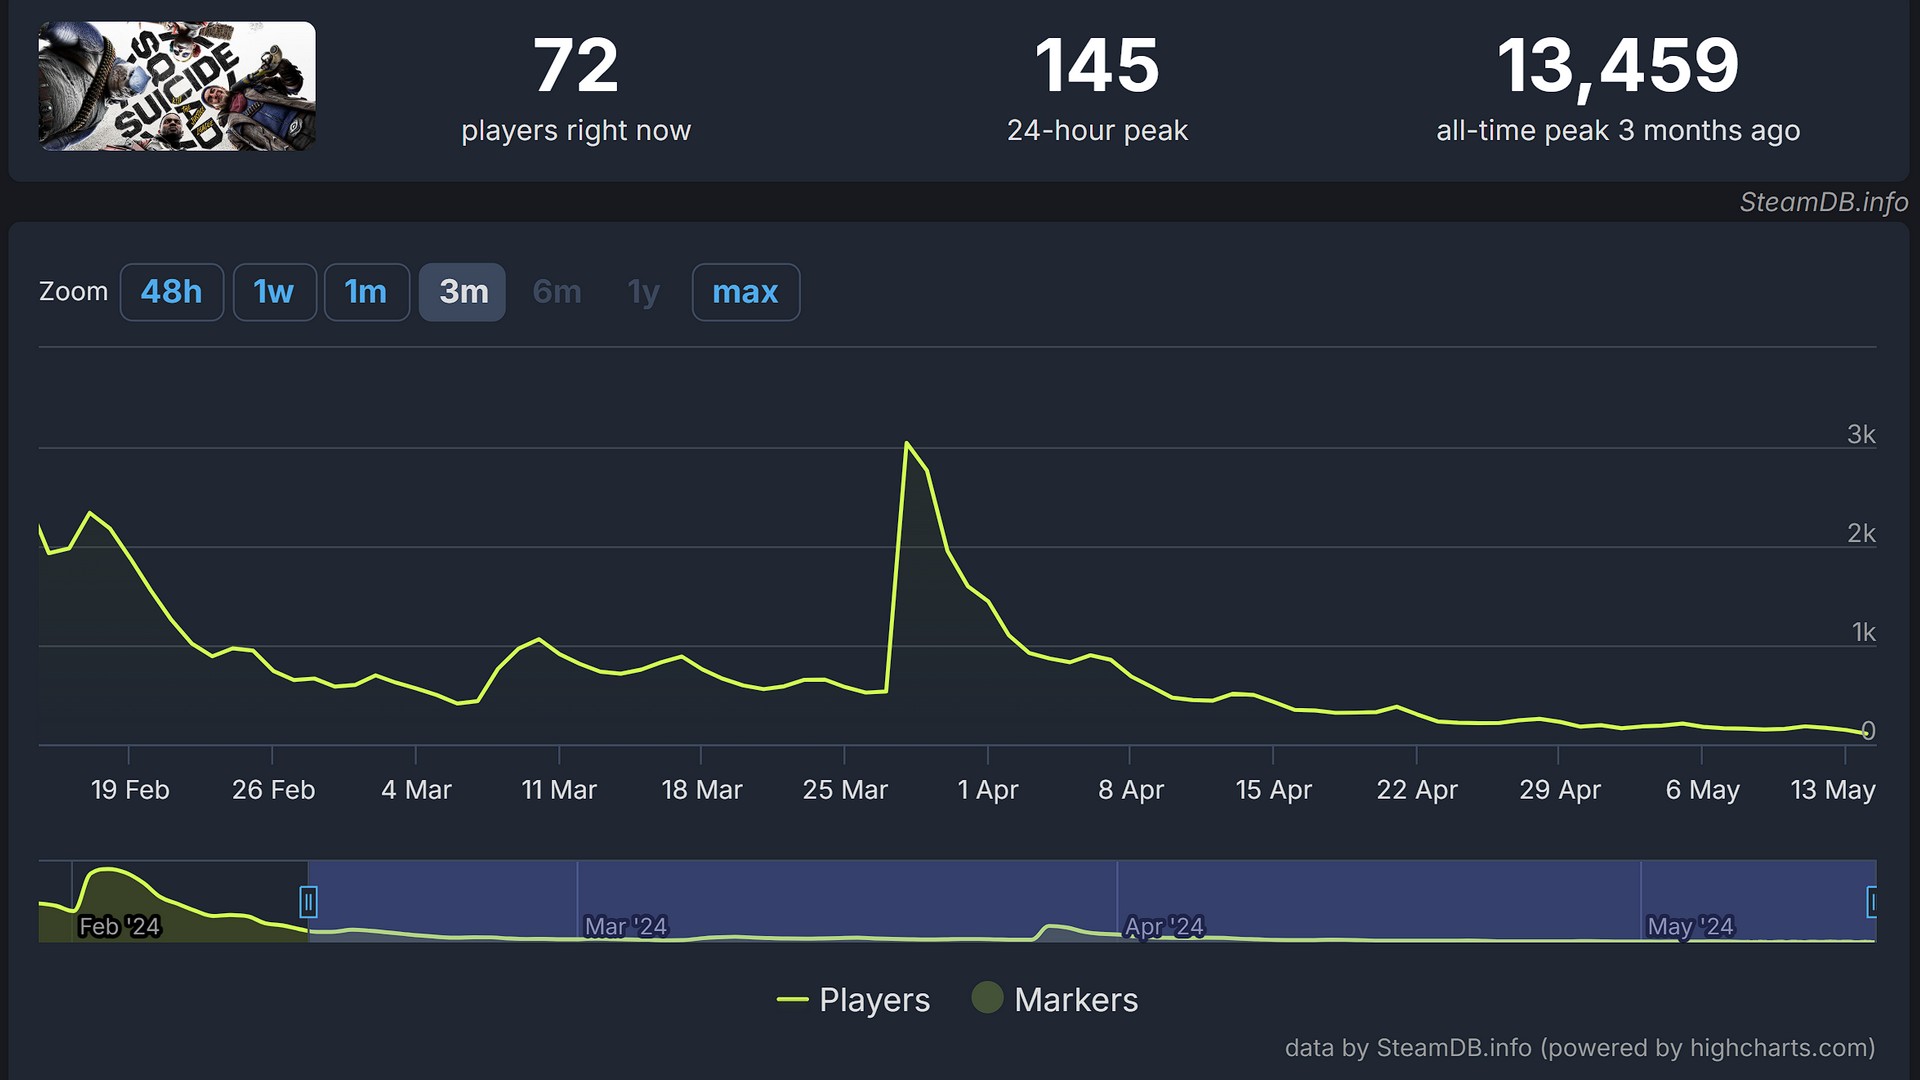Grab the right navigator range handle

1872,902
